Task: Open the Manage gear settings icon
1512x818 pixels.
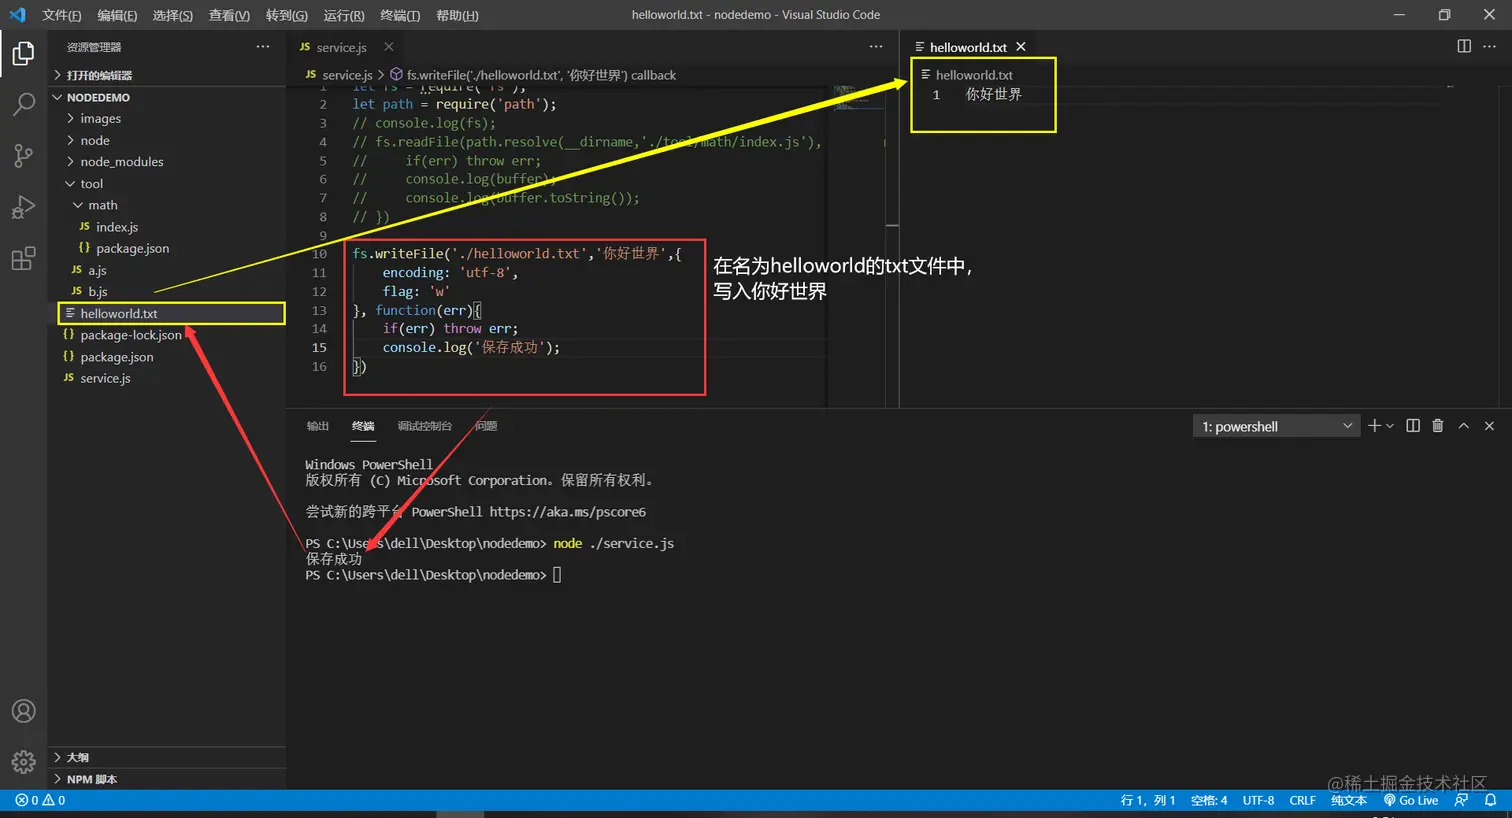Action: pos(23,762)
